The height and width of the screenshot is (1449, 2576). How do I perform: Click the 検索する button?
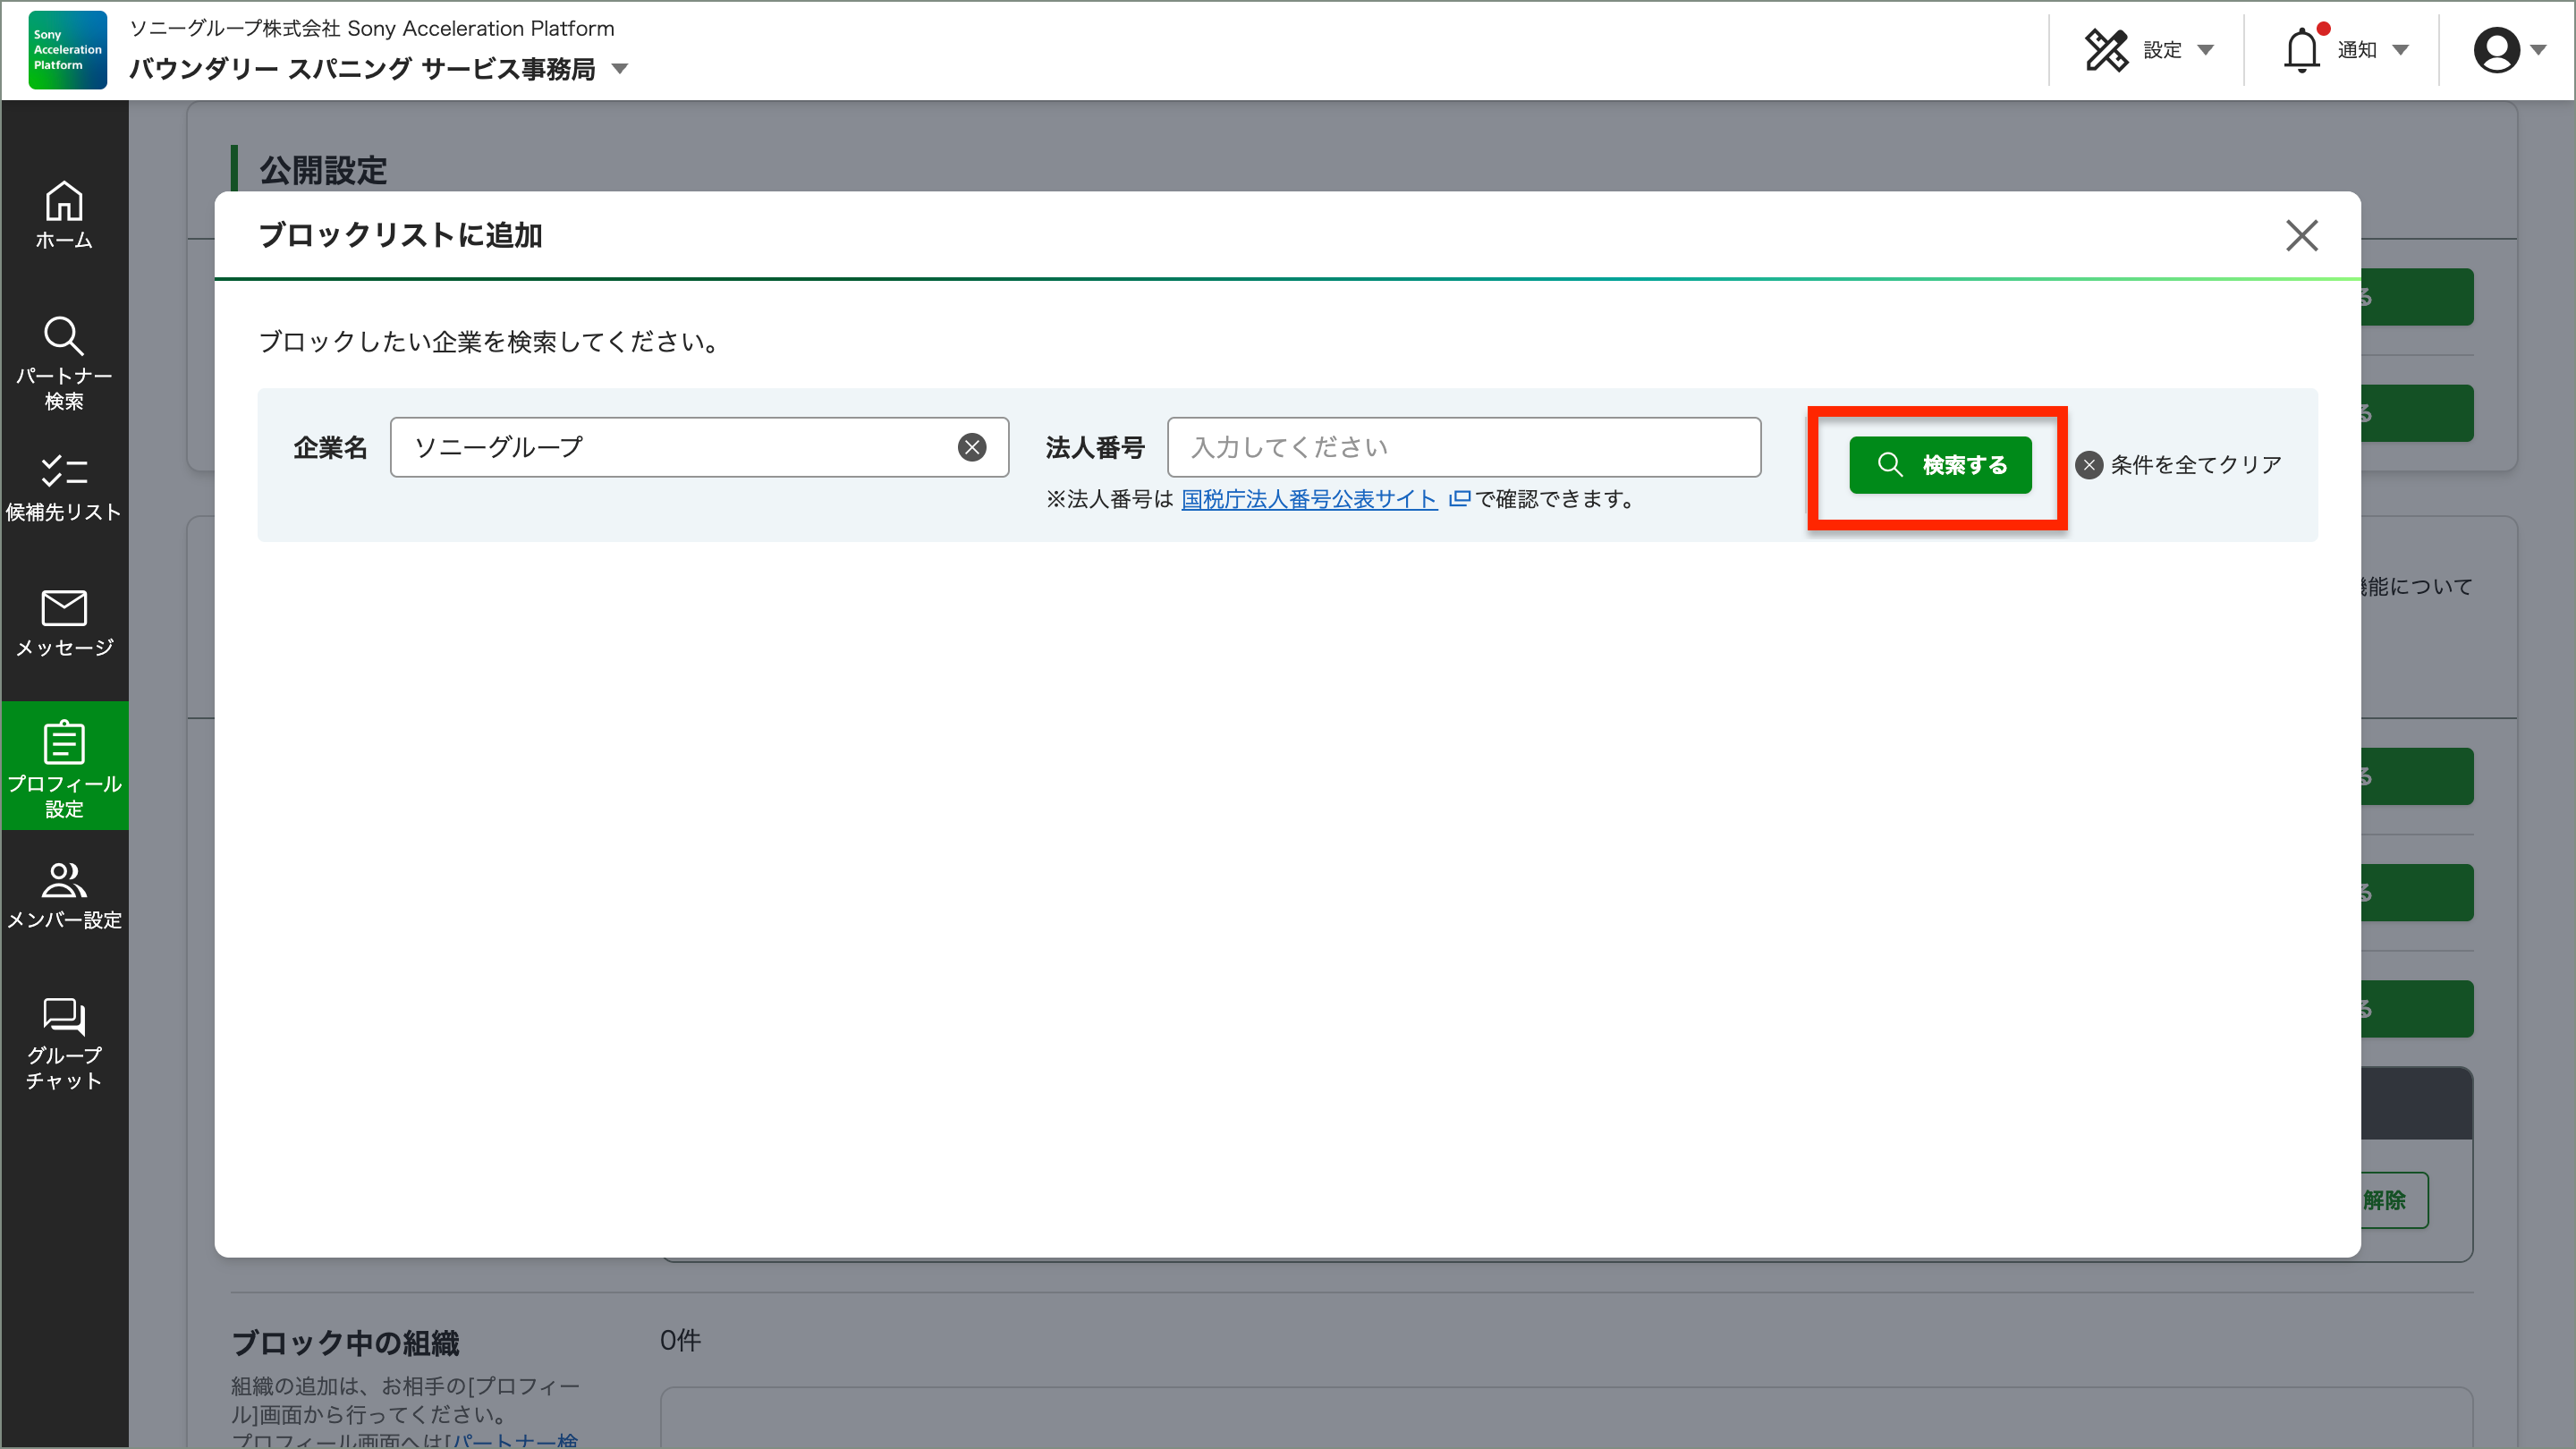1940,465
